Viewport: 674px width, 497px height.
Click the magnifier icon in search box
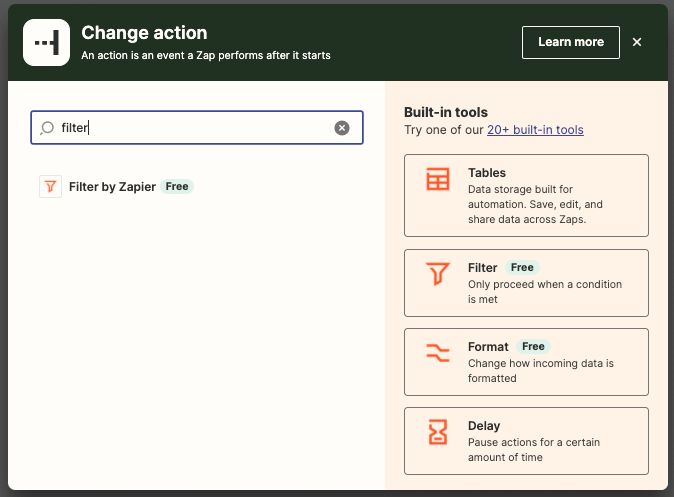pos(46,128)
